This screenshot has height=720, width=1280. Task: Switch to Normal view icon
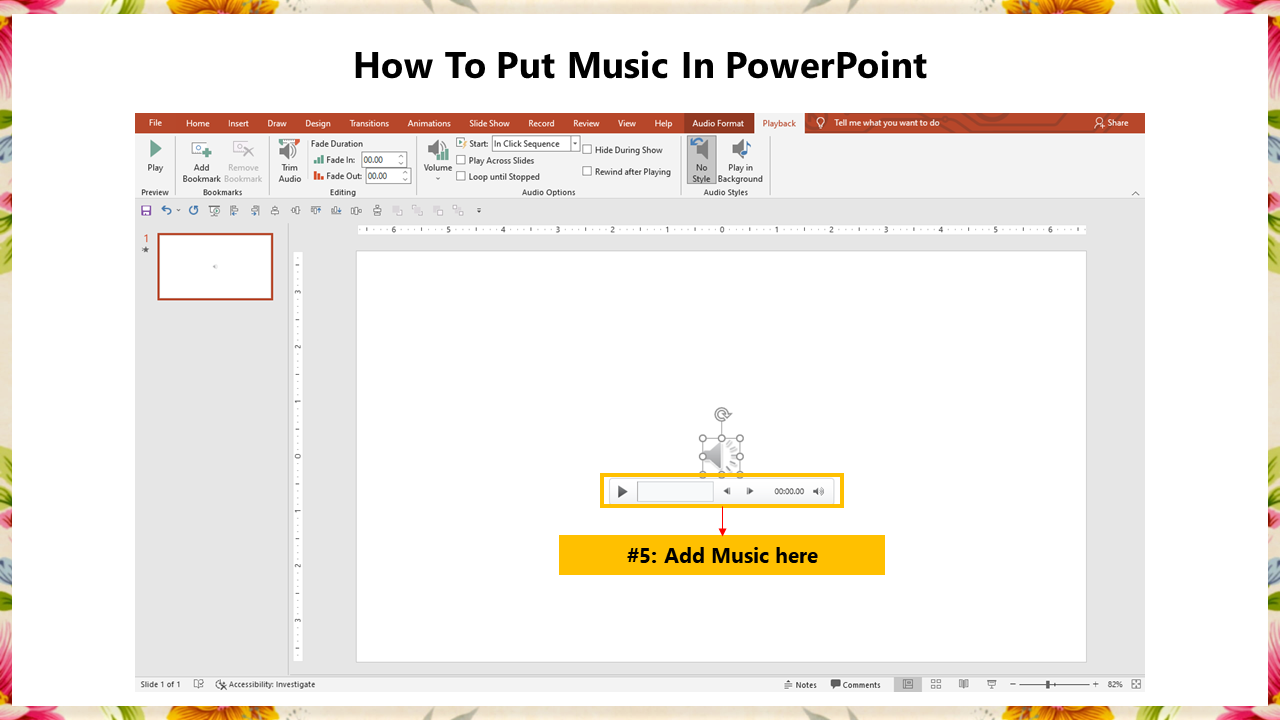908,684
